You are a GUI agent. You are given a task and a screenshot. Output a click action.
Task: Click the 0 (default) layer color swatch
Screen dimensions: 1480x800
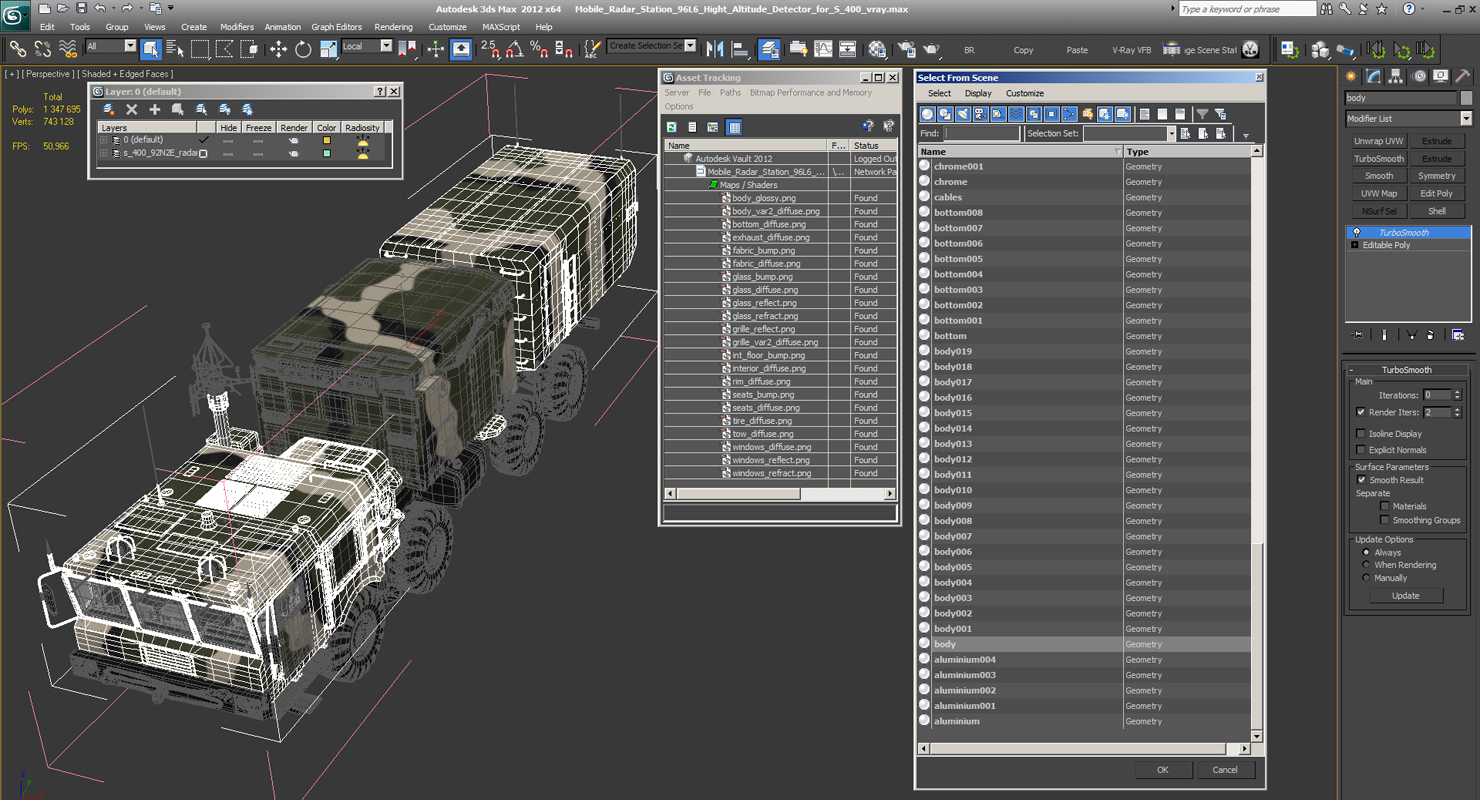click(x=326, y=140)
